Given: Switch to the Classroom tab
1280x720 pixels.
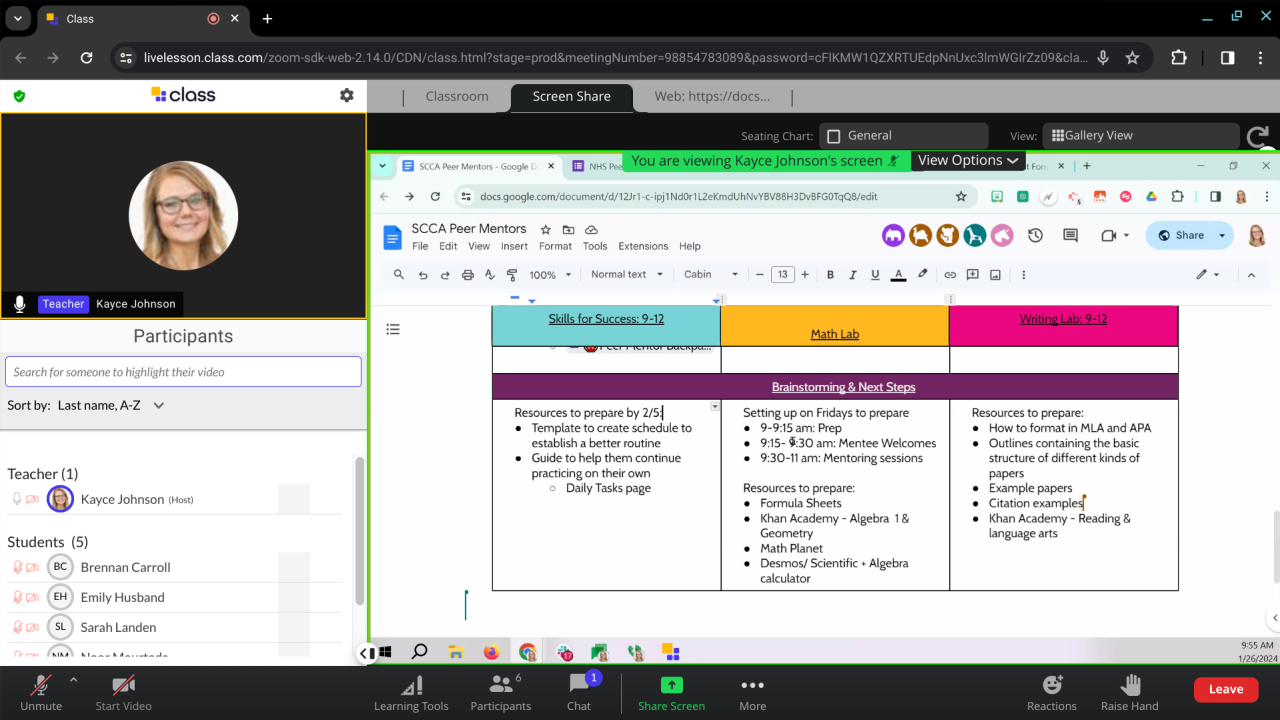Looking at the screenshot, I should [x=457, y=96].
